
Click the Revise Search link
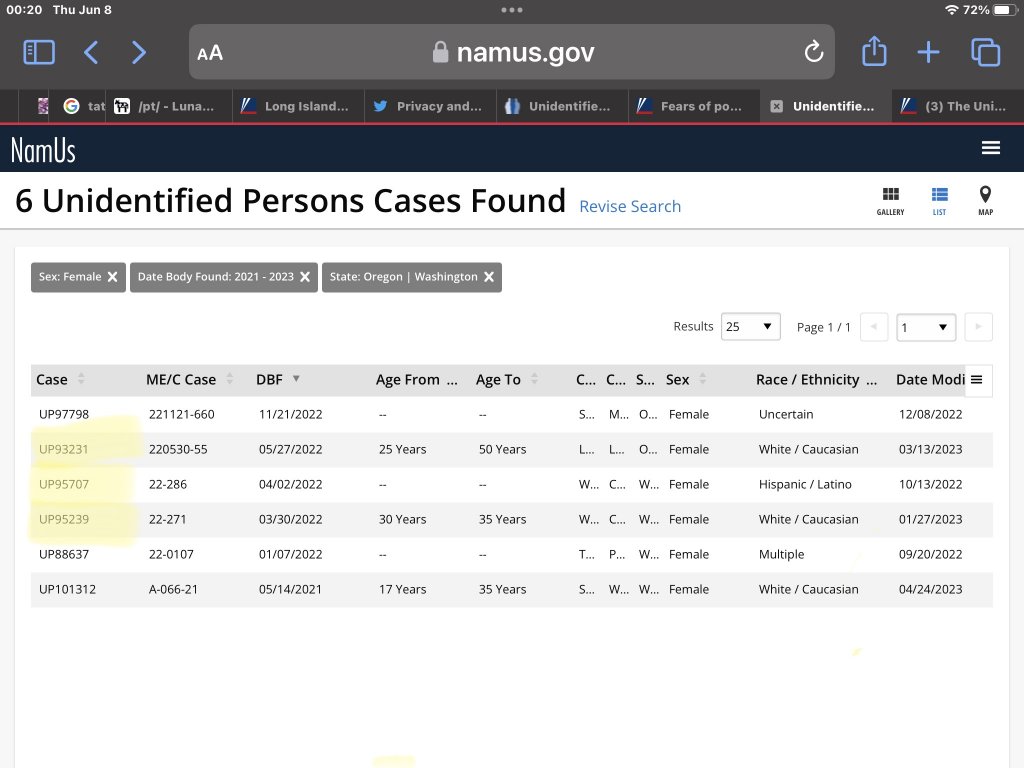pos(630,206)
